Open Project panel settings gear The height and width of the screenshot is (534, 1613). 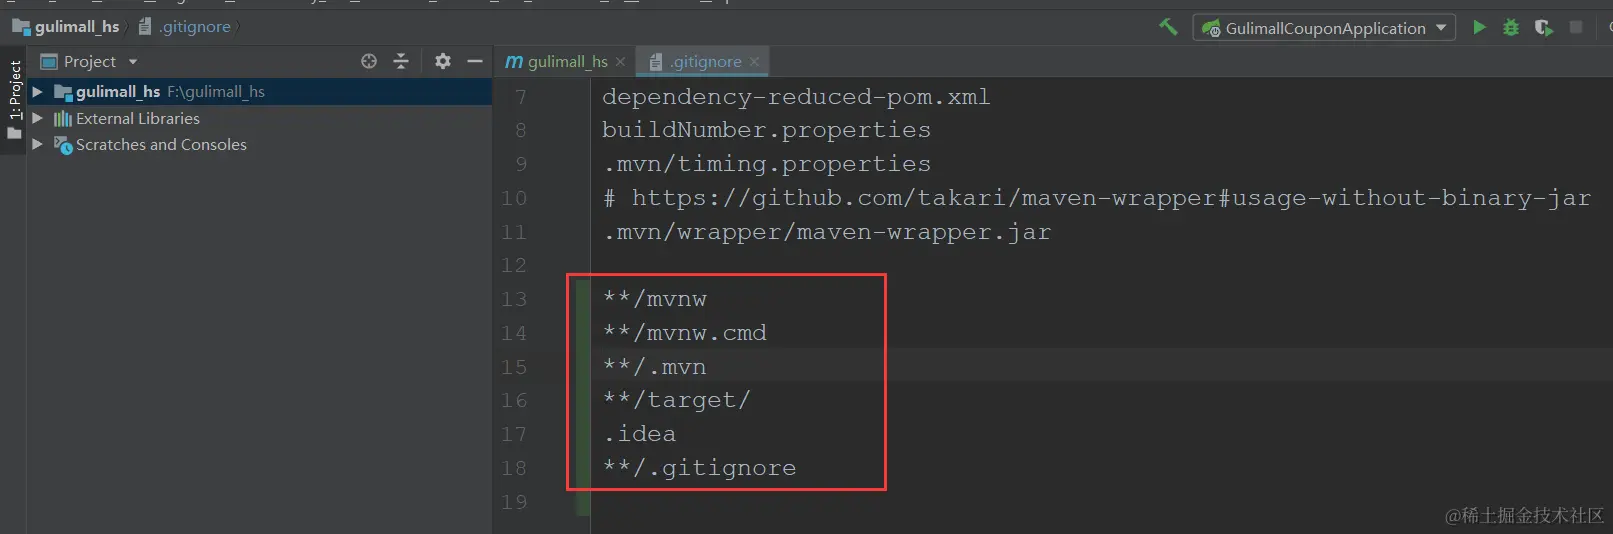[x=443, y=61]
